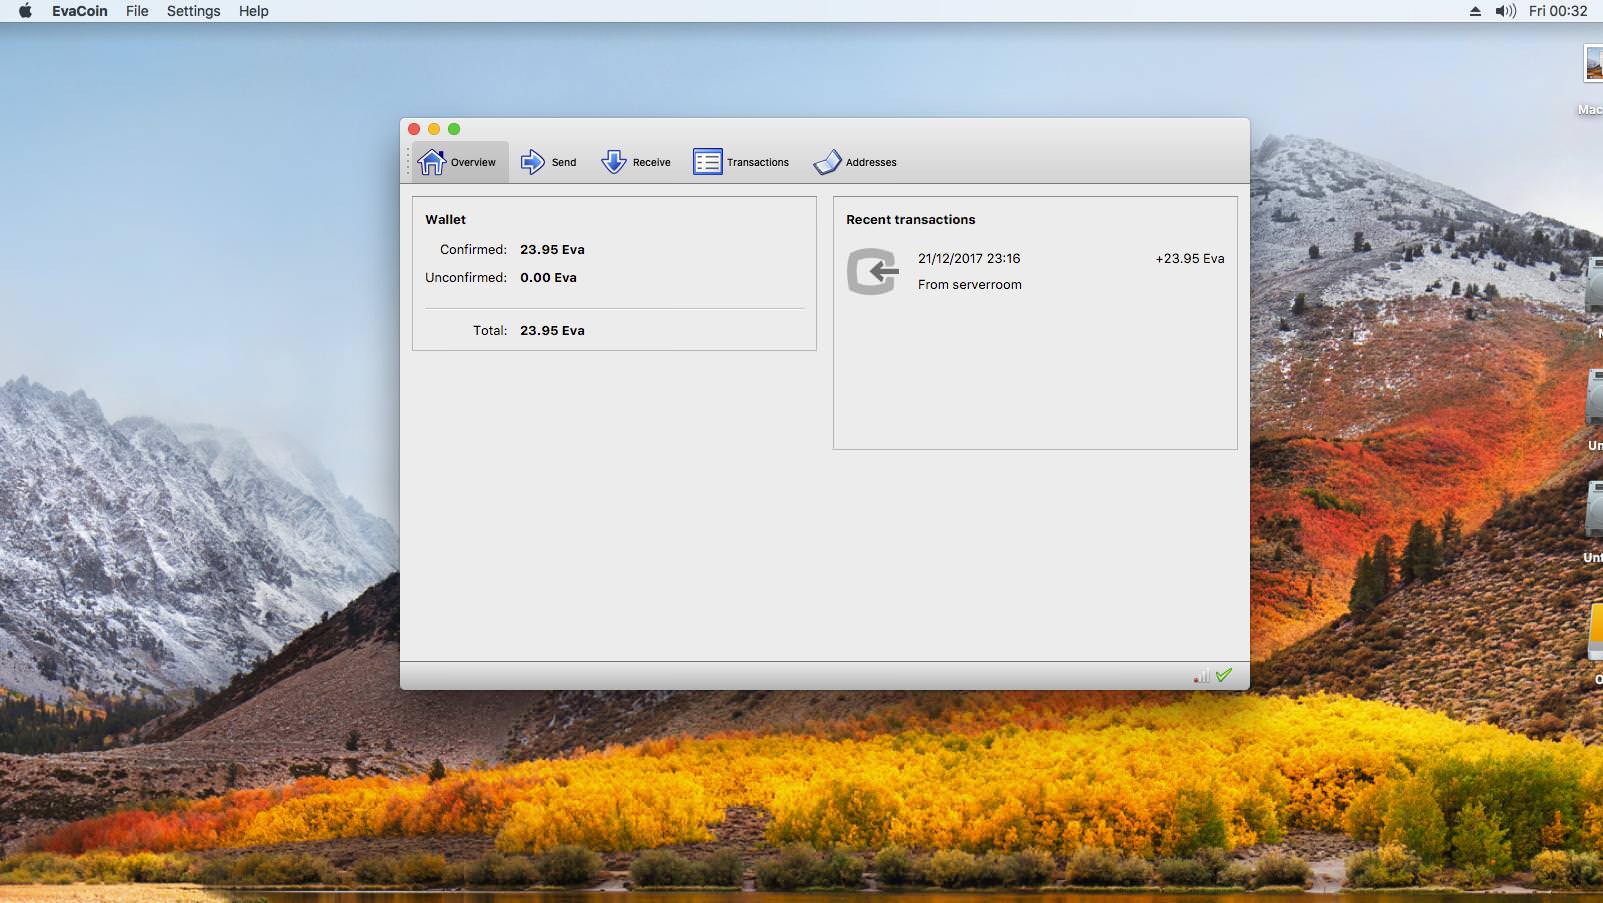Click the volume icon in menu bar

(x=1505, y=11)
